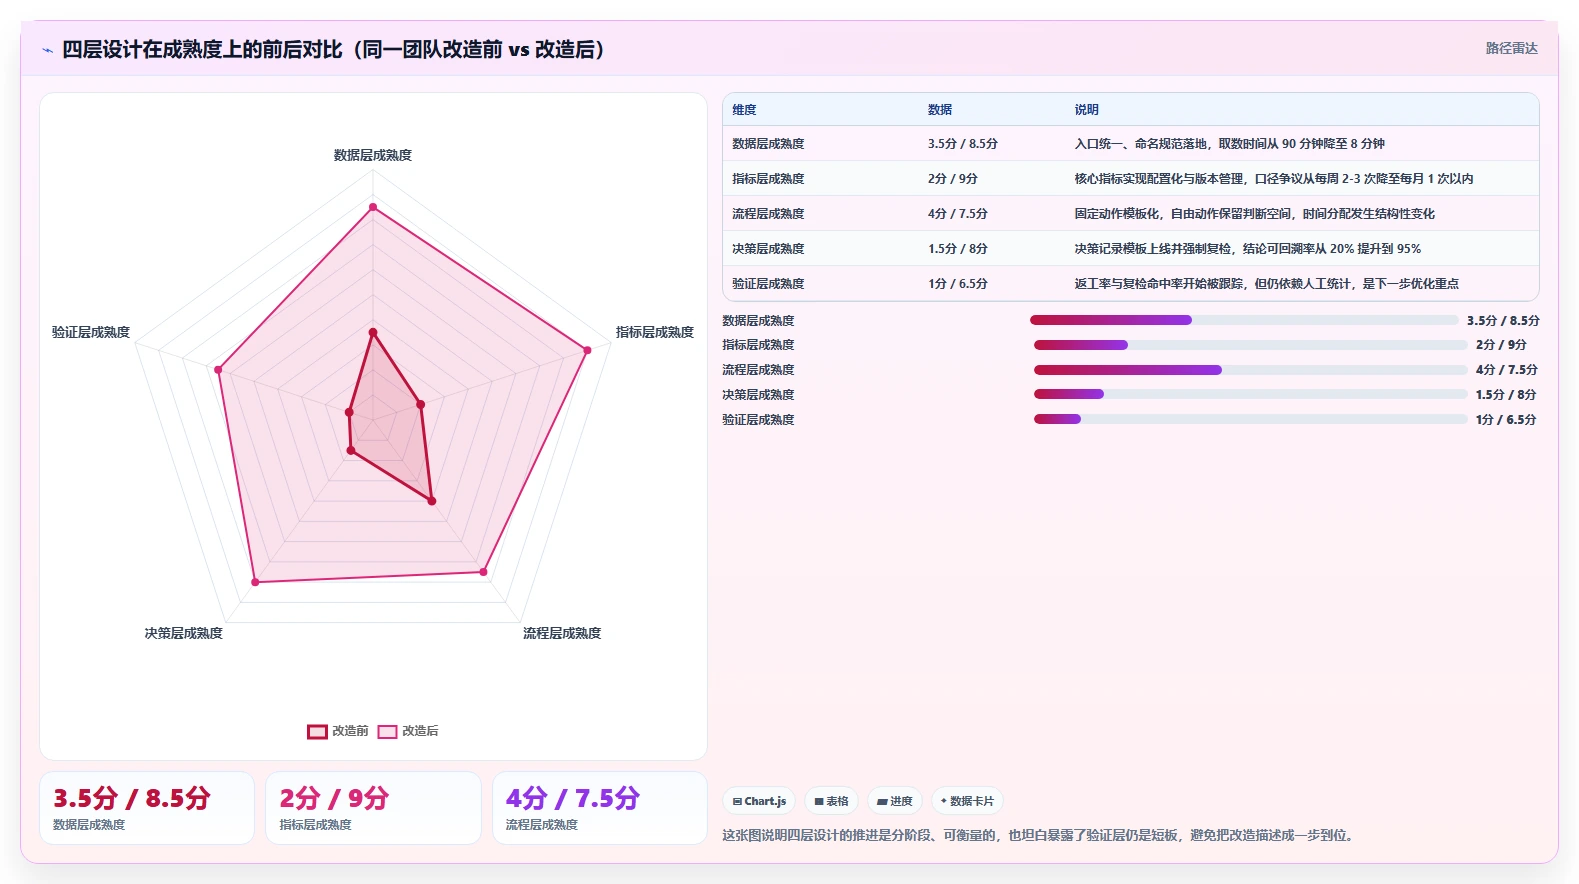Click the description about 结论可回溯率

(1248, 249)
